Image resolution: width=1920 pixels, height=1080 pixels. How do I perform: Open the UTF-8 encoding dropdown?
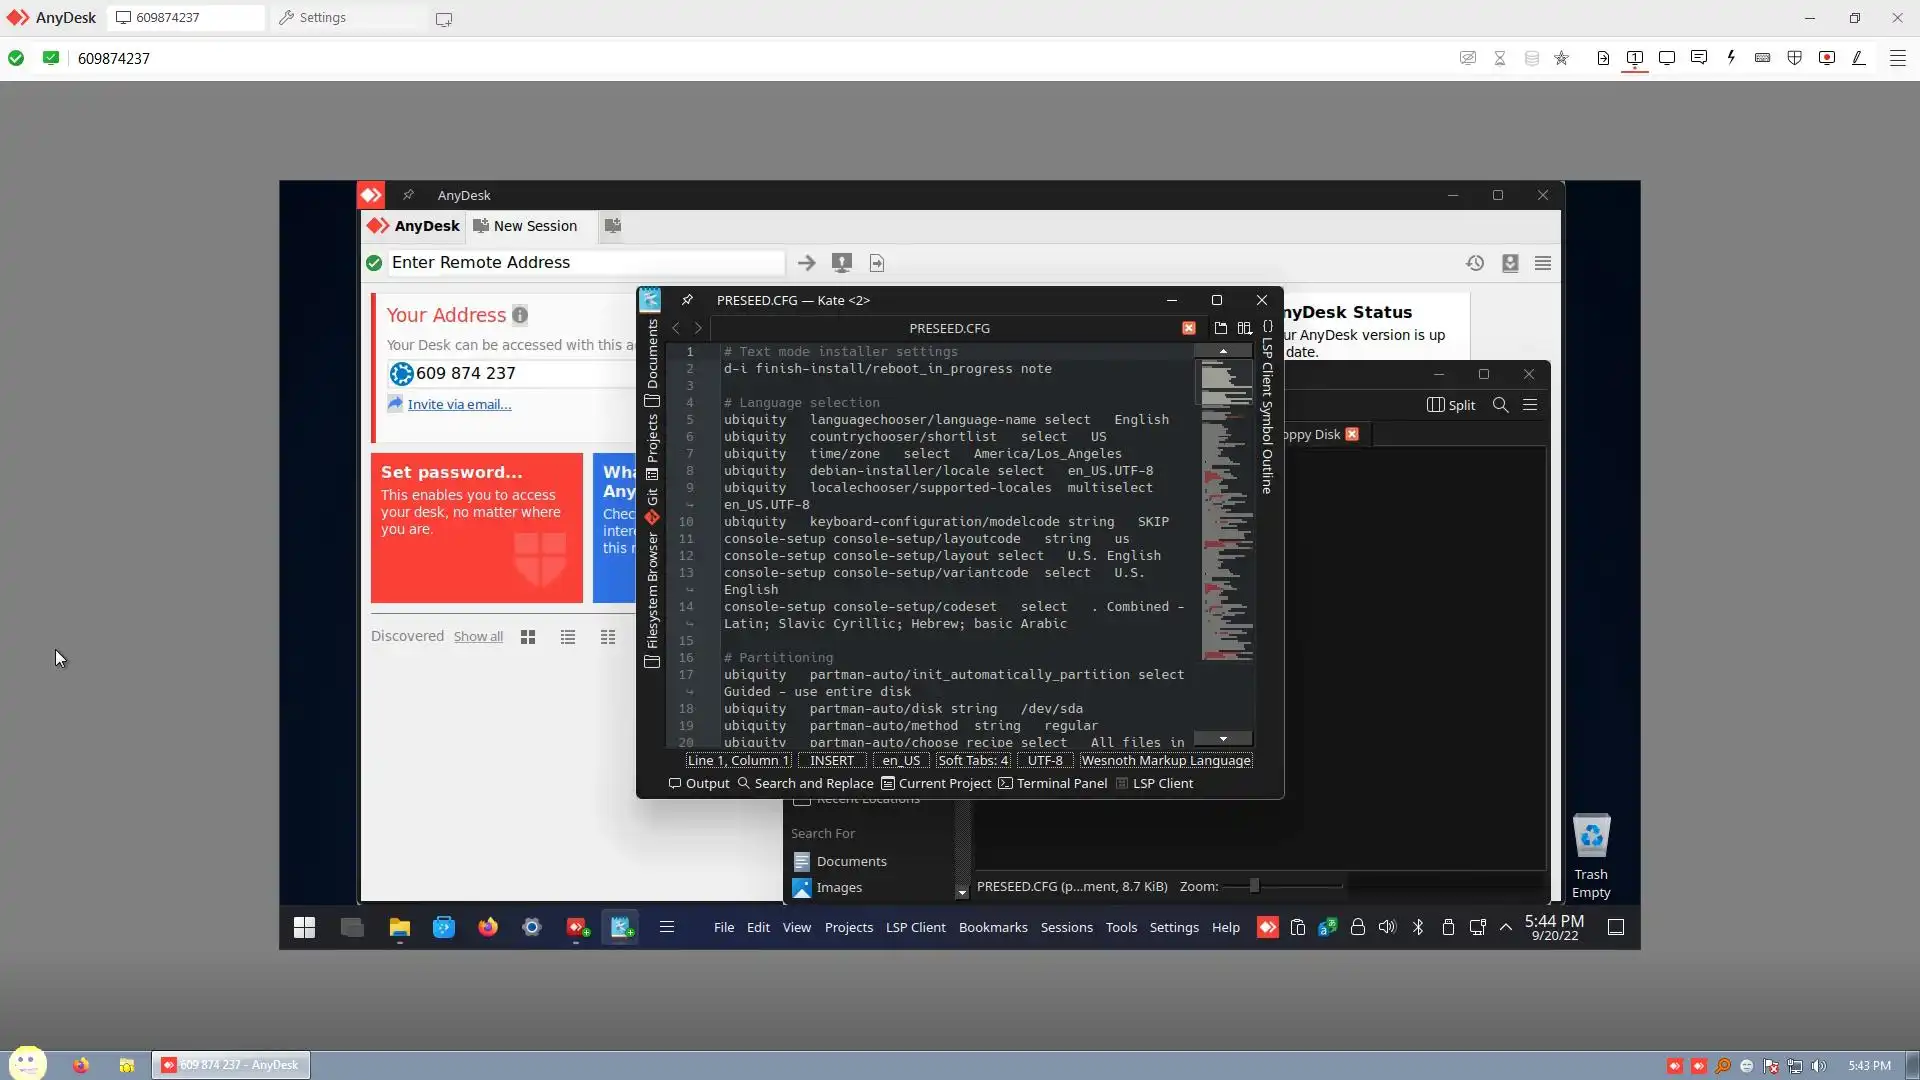pos(1045,761)
